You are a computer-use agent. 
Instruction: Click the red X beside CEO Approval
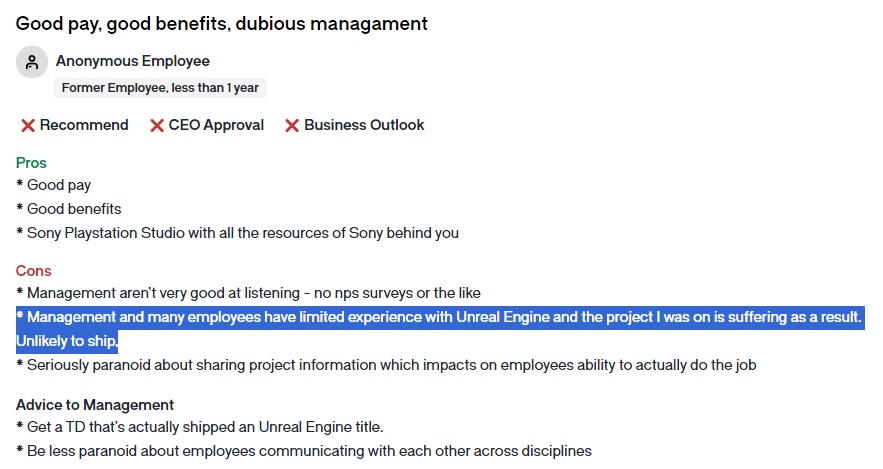coord(157,126)
